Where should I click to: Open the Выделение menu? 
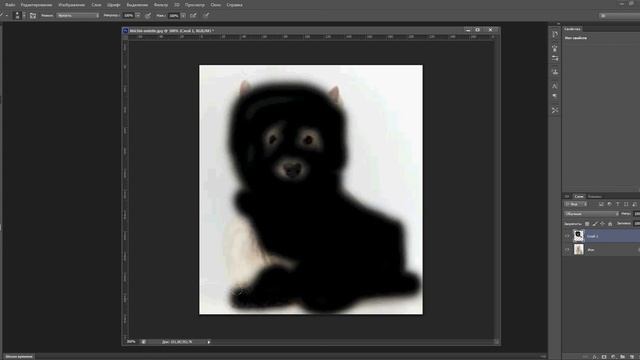click(x=137, y=5)
